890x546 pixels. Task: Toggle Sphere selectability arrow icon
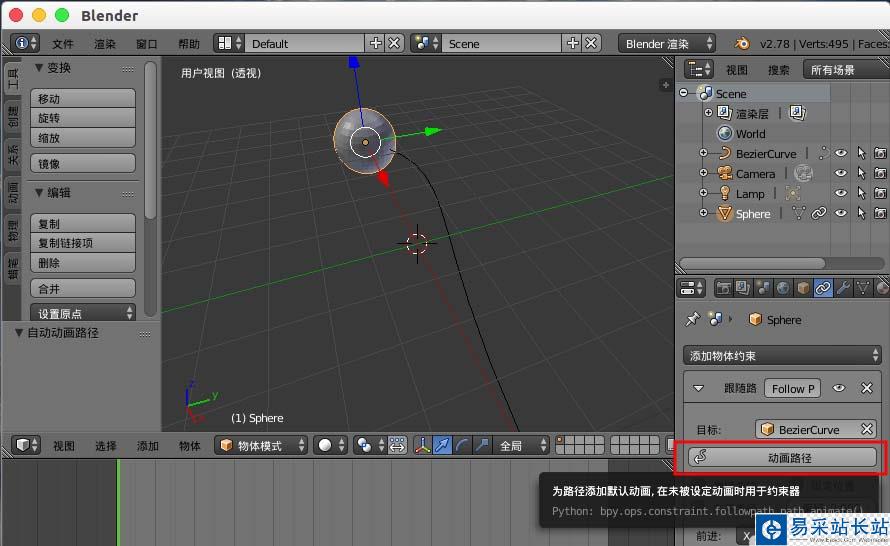click(x=860, y=213)
